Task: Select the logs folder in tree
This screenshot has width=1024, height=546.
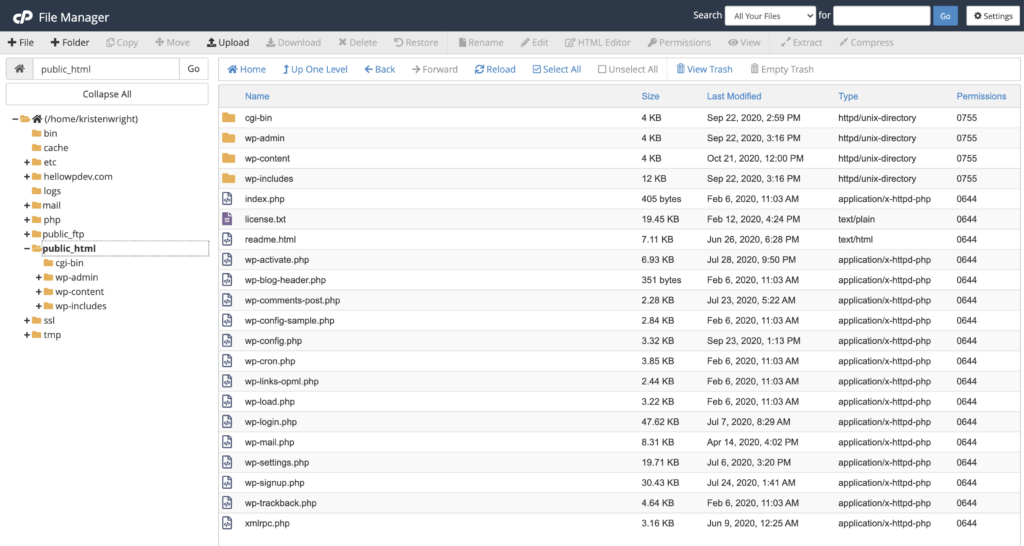Action: point(52,191)
